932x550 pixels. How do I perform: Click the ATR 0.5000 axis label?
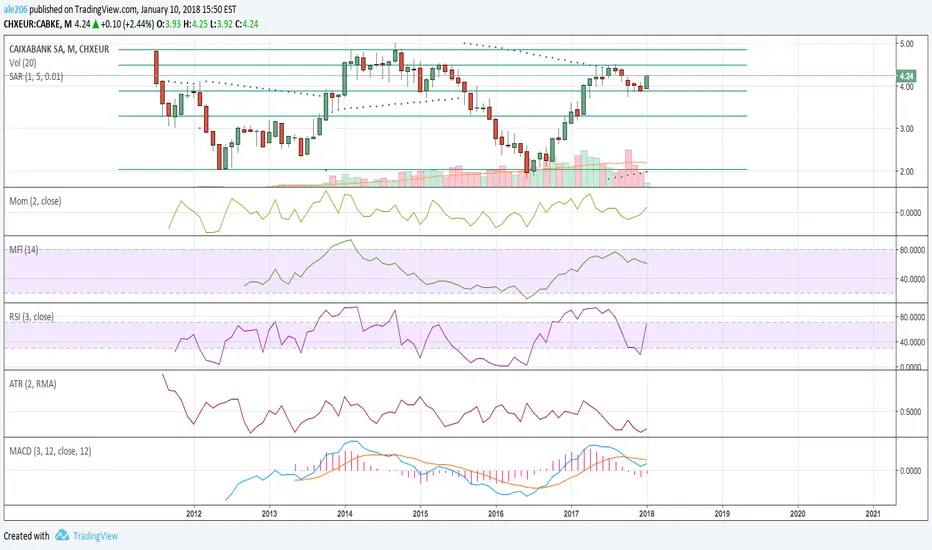point(911,412)
